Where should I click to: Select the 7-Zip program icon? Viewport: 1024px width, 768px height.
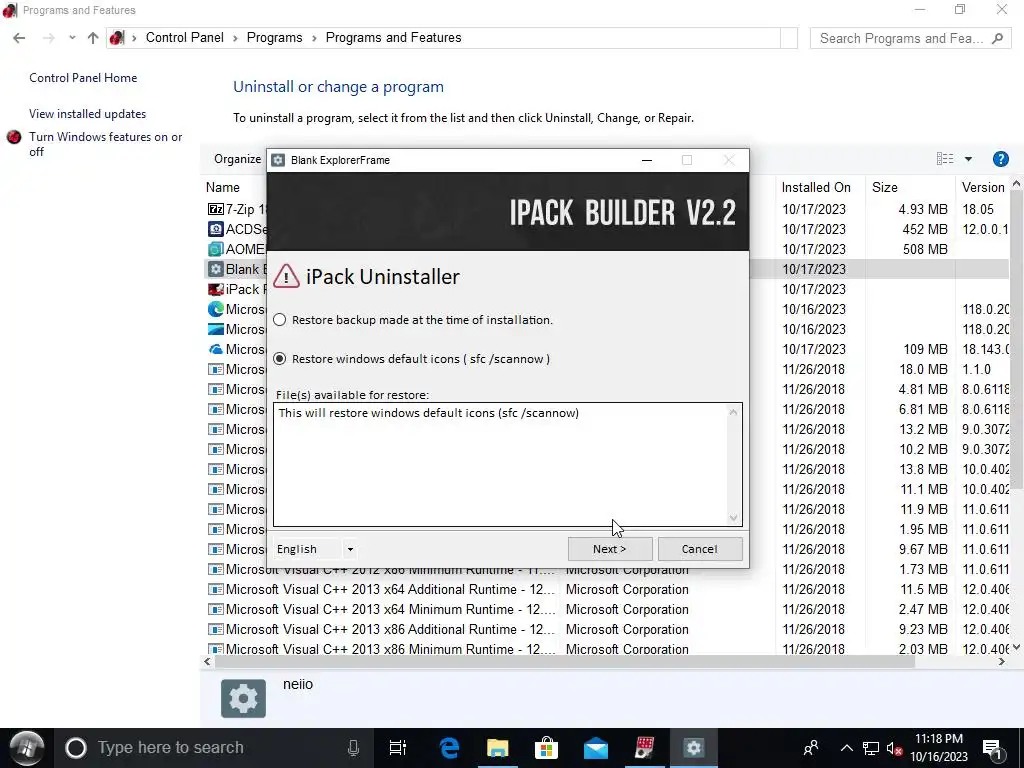(x=216, y=209)
